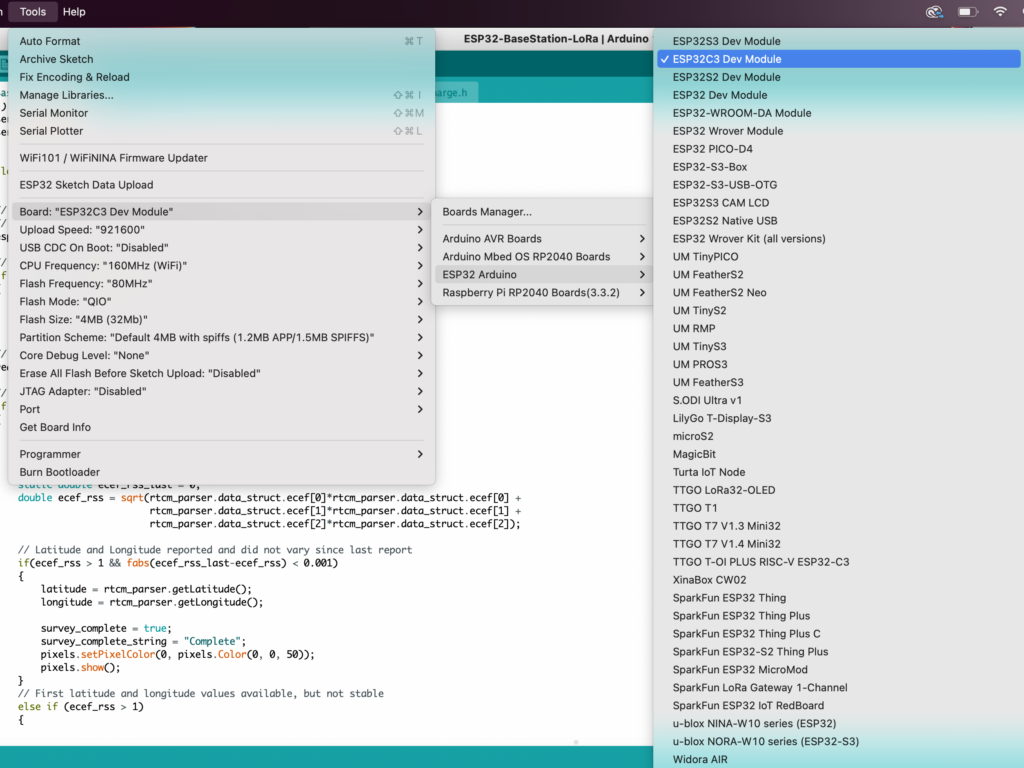This screenshot has height=768, width=1024.
Task: Select Archive Sketch menu entry
Action: pos(221,59)
